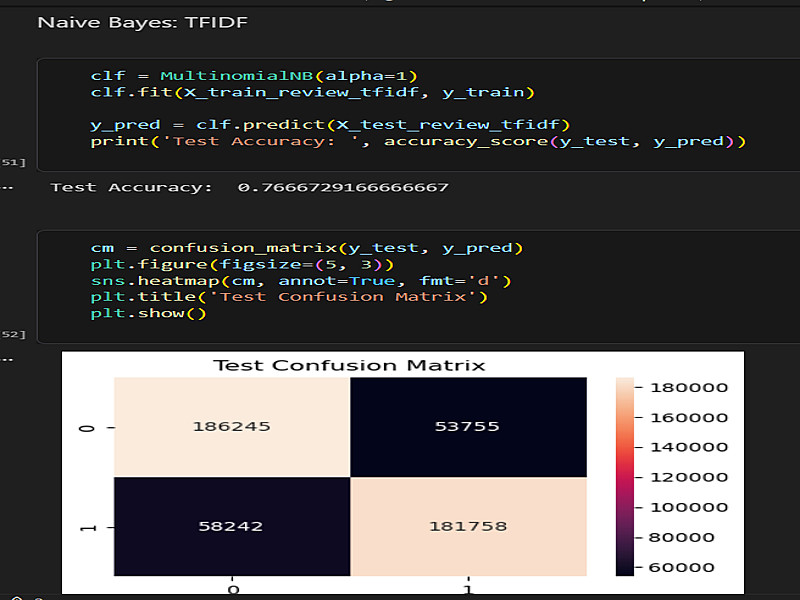Viewport: 800px width, 600px height.
Task: Click the execution count 51 label
Action: click(x=16, y=161)
